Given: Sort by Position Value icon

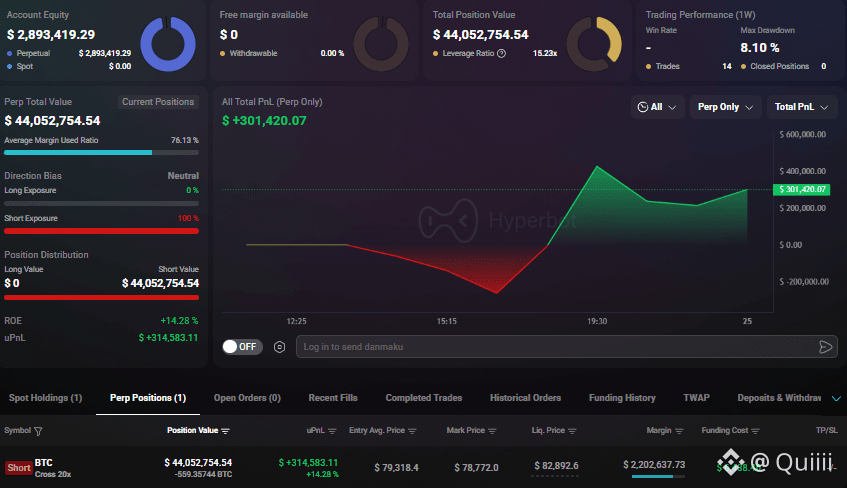Looking at the screenshot, I should coord(225,431).
